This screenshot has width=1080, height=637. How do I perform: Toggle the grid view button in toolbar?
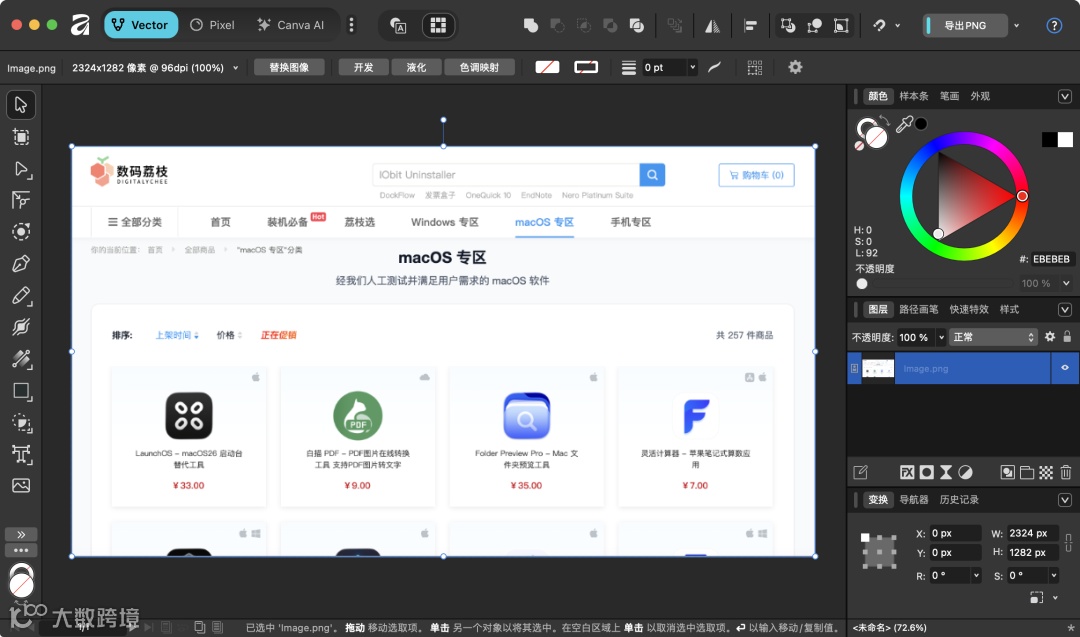tap(438, 25)
